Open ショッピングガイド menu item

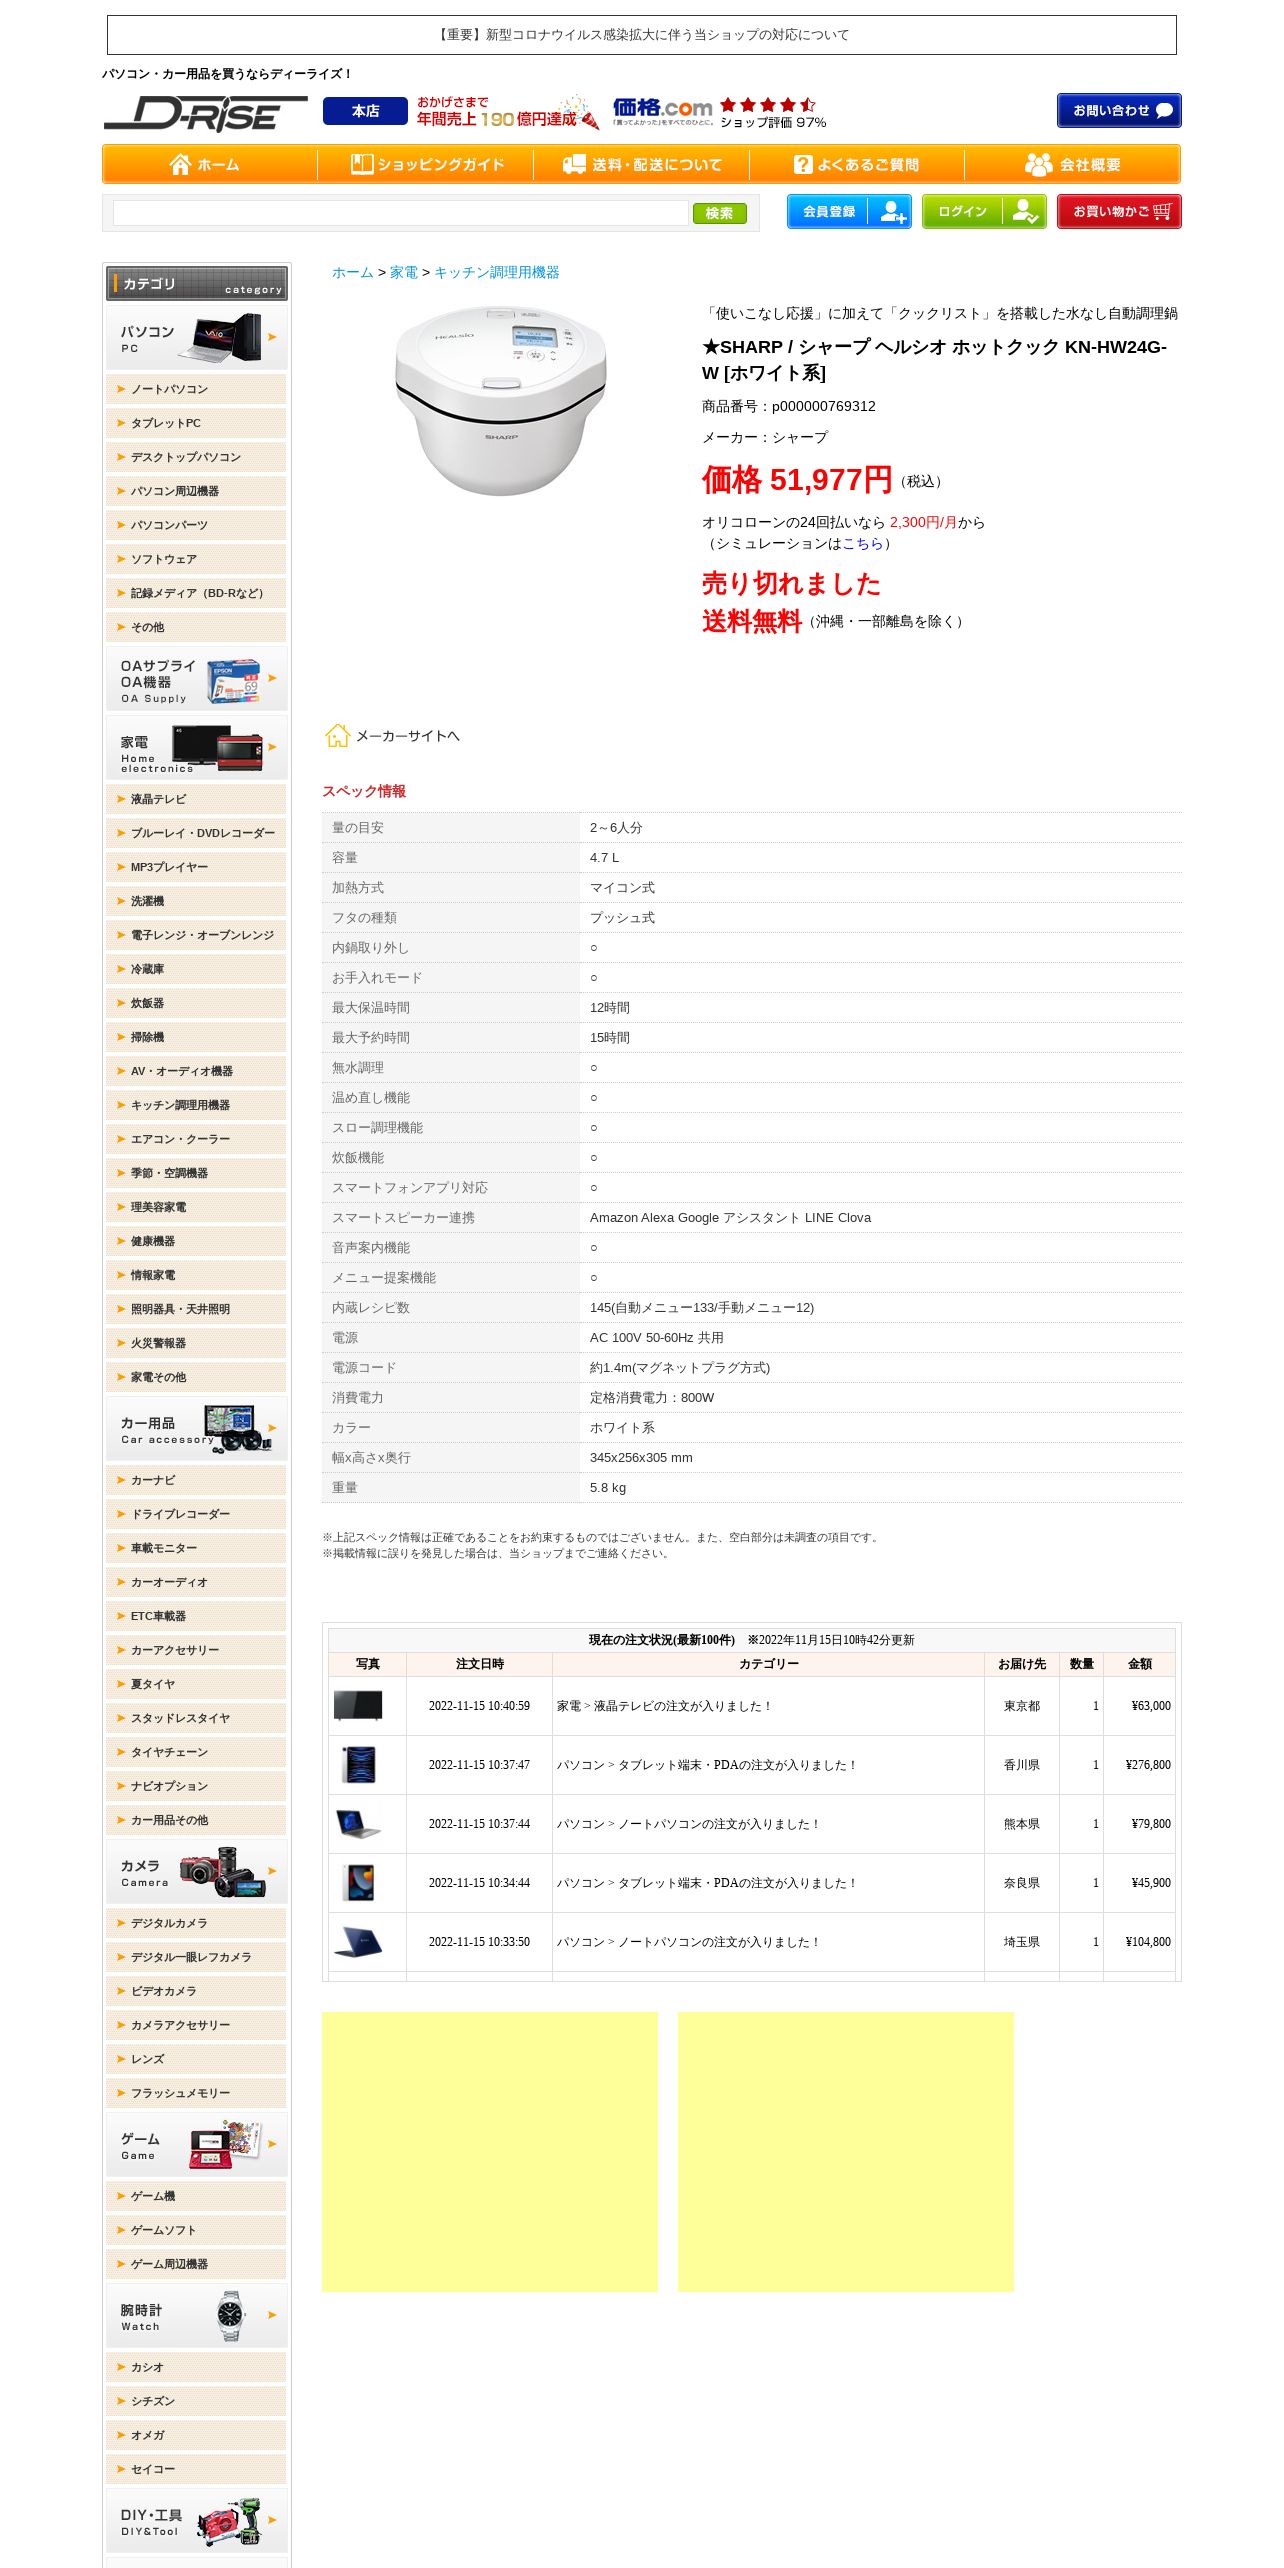point(427,164)
